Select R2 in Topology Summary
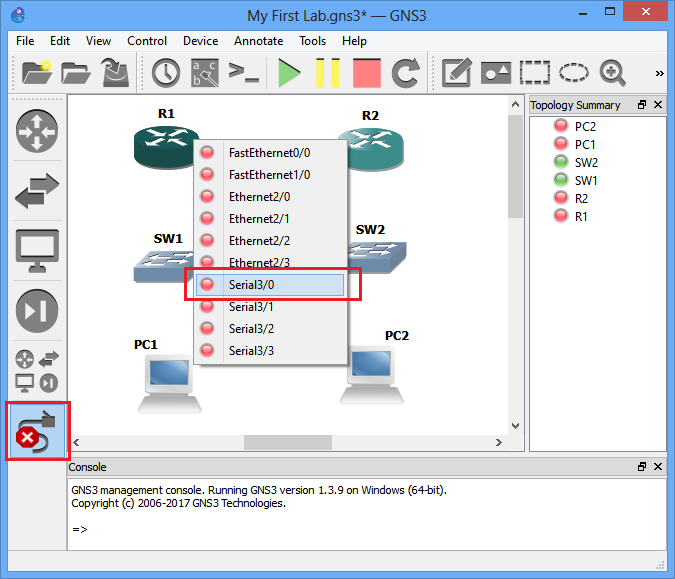 tap(581, 198)
